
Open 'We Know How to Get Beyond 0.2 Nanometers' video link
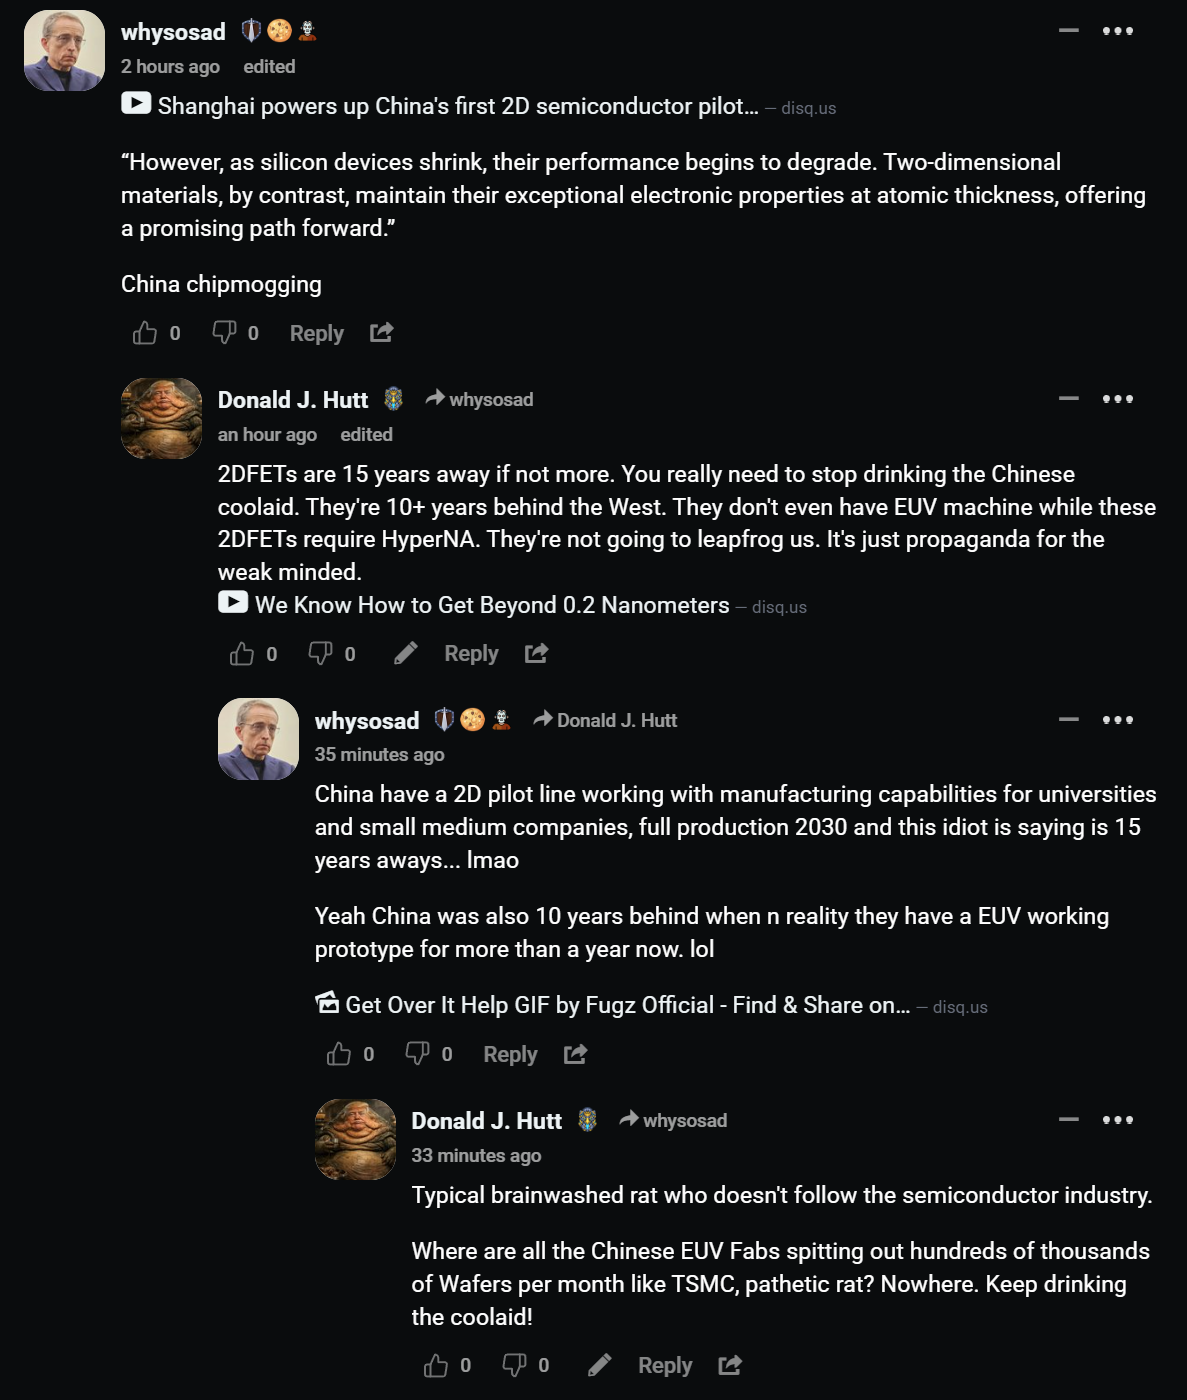tap(492, 605)
